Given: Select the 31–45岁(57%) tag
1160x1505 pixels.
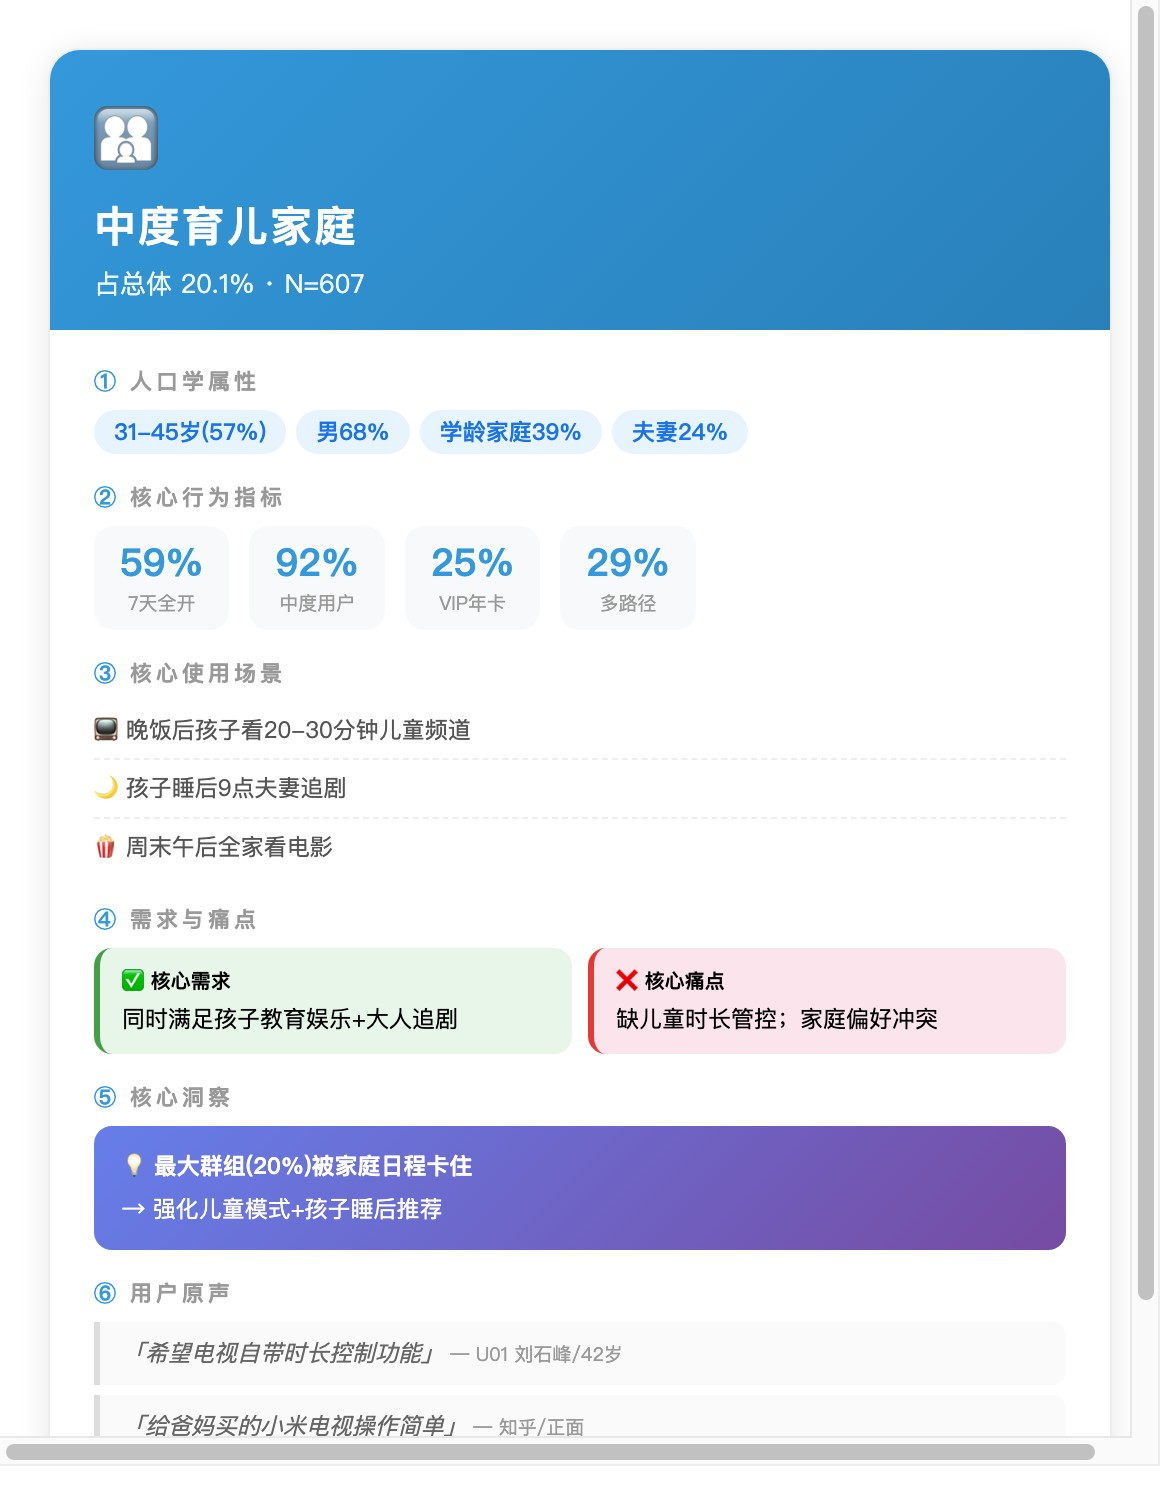Looking at the screenshot, I should tap(190, 432).
